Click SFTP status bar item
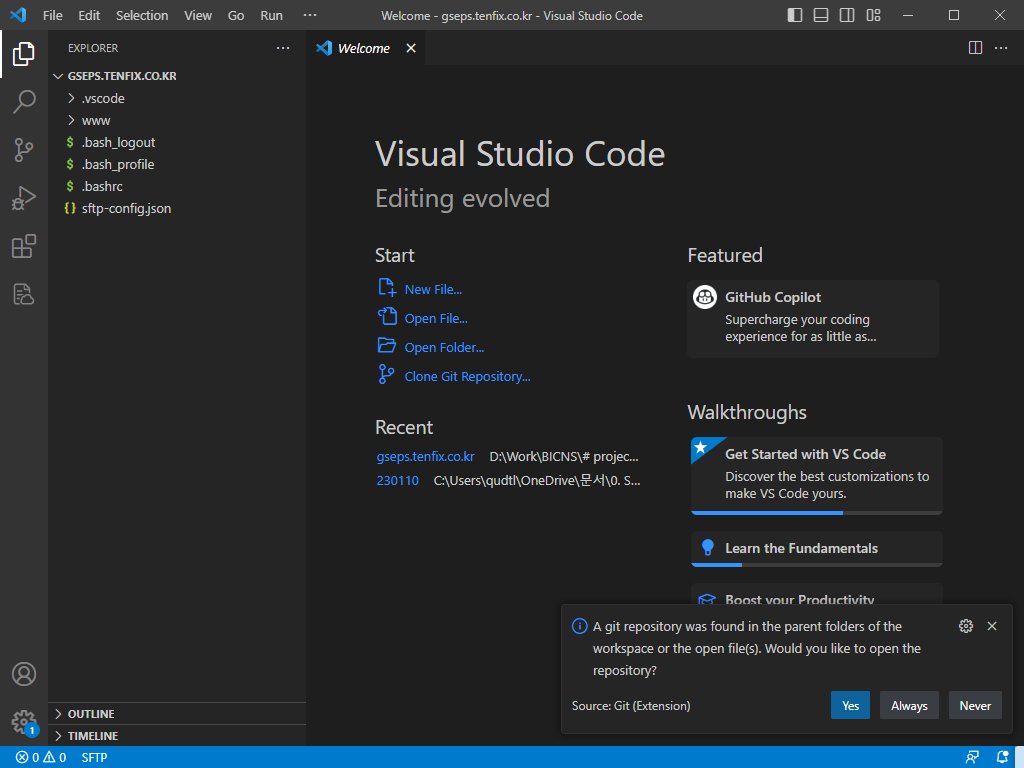Image resolution: width=1024 pixels, height=768 pixels. coord(94,758)
